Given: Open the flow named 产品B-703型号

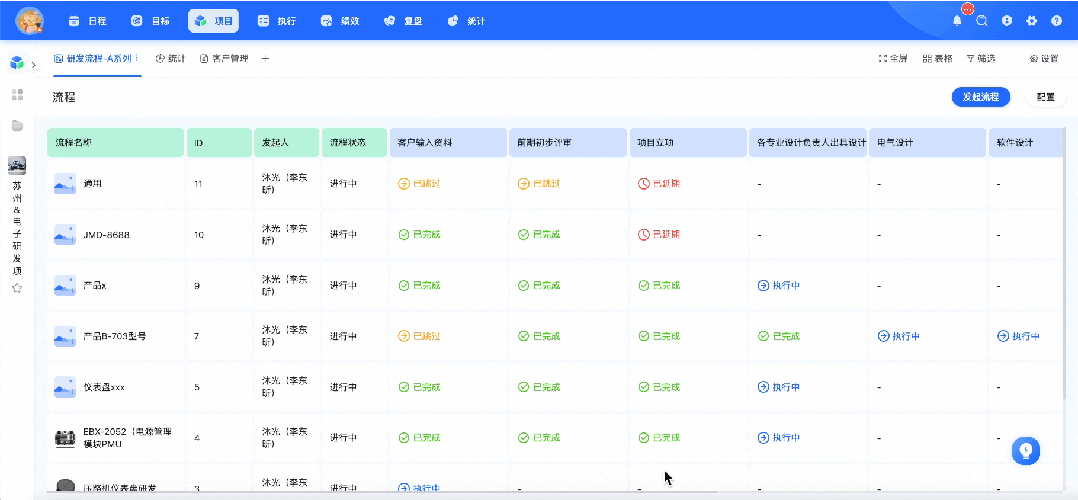Looking at the screenshot, I should pyautogui.click(x=115, y=336).
